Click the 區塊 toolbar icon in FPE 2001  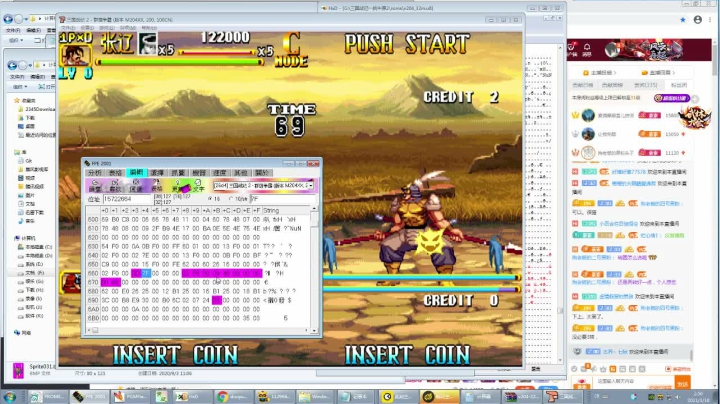click(x=136, y=185)
